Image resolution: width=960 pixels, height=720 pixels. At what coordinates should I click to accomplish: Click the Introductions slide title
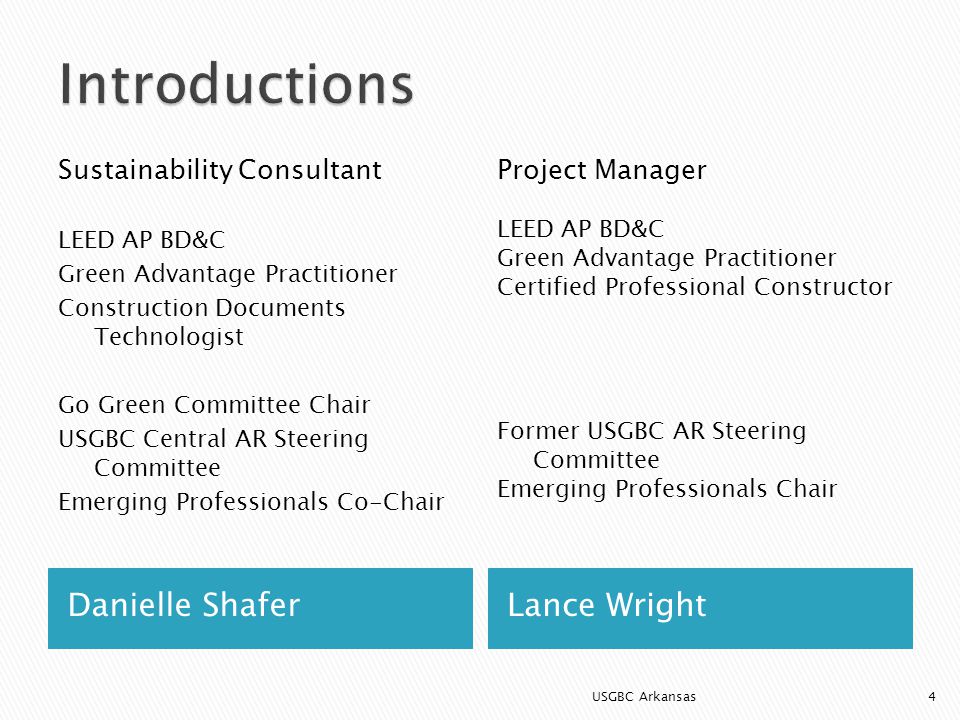[236, 84]
